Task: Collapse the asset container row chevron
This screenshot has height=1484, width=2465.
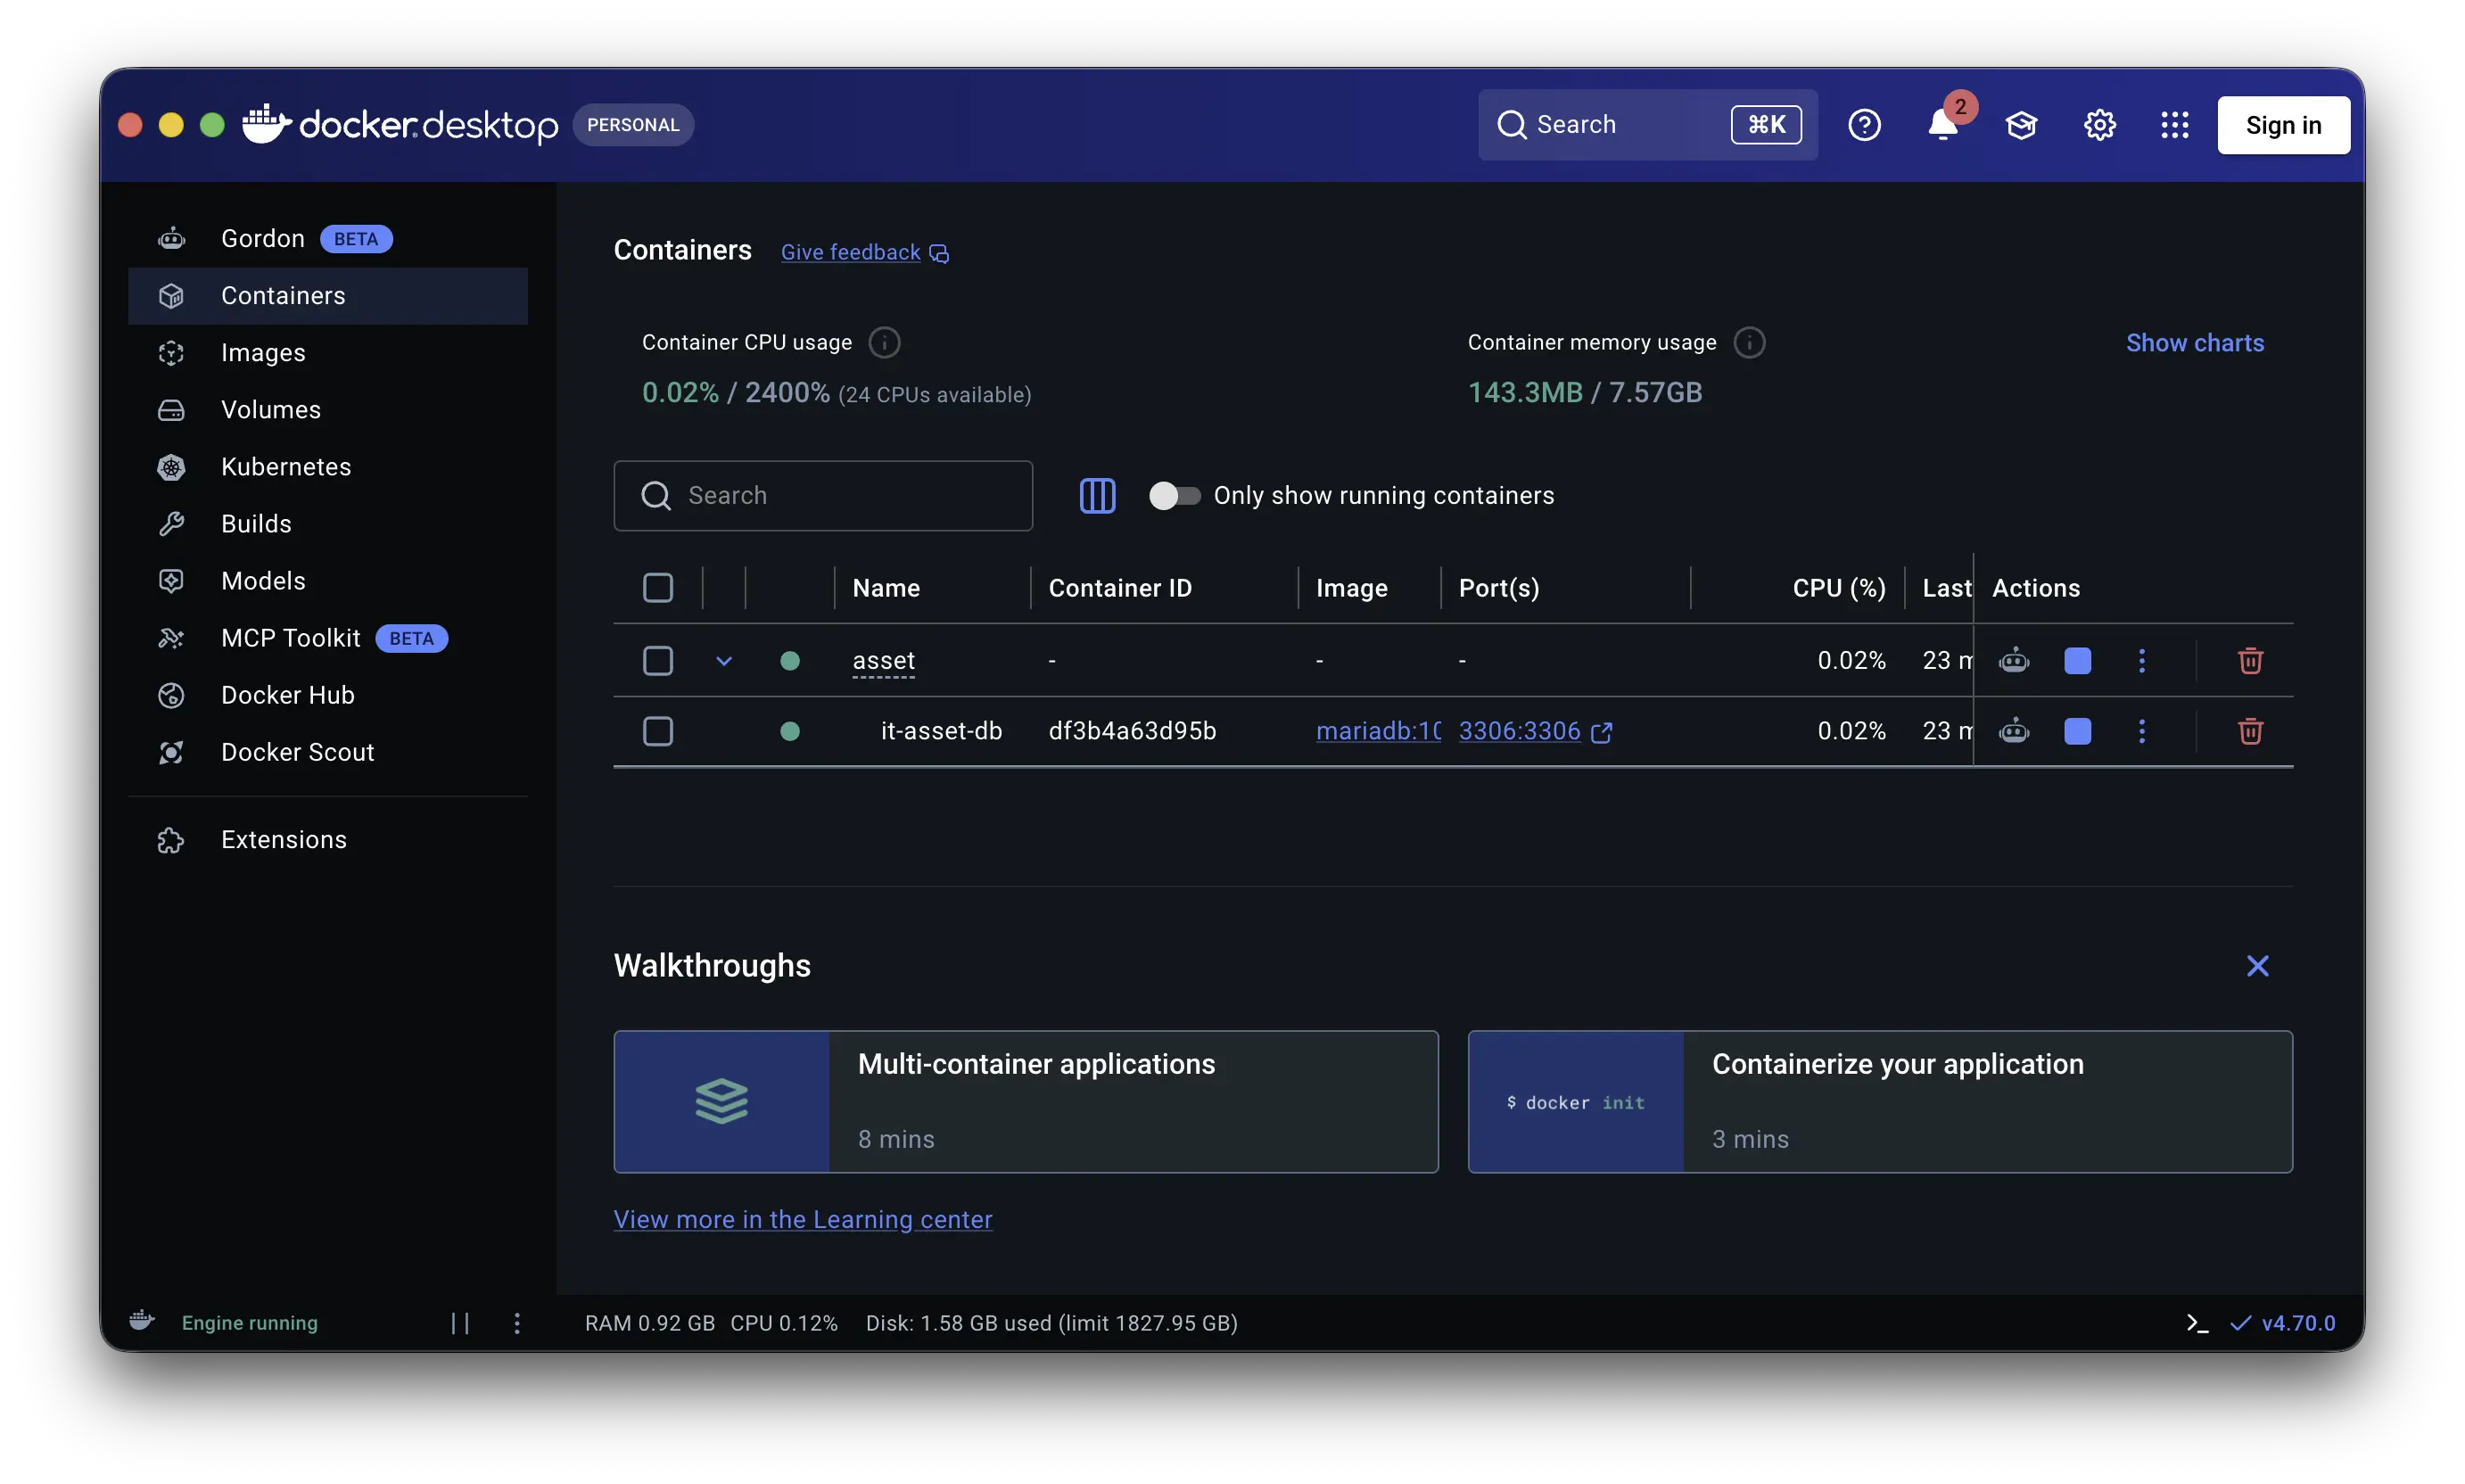Action: [x=723, y=660]
